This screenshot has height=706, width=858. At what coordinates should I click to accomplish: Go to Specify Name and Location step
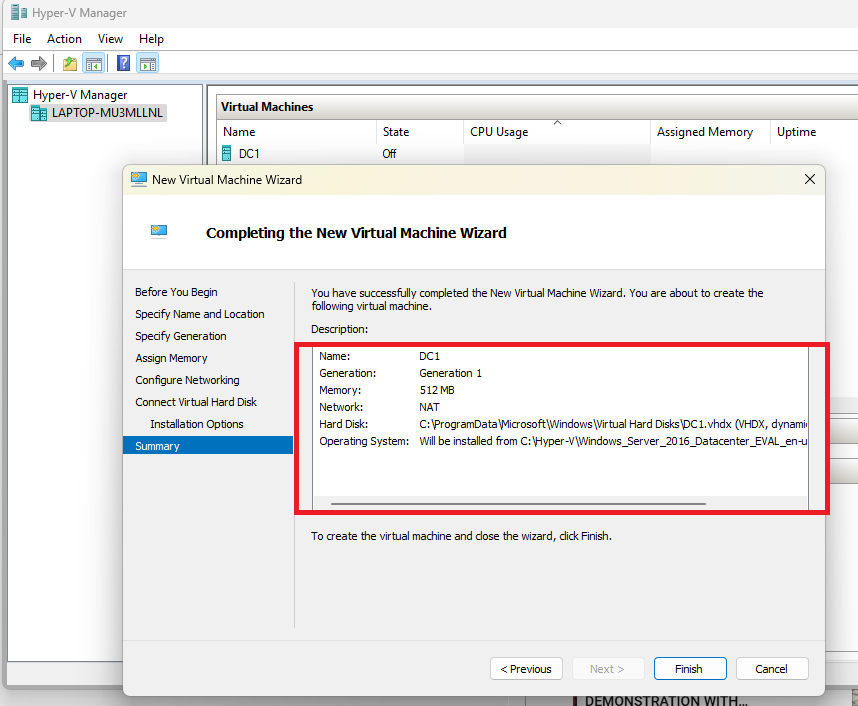[x=200, y=314]
